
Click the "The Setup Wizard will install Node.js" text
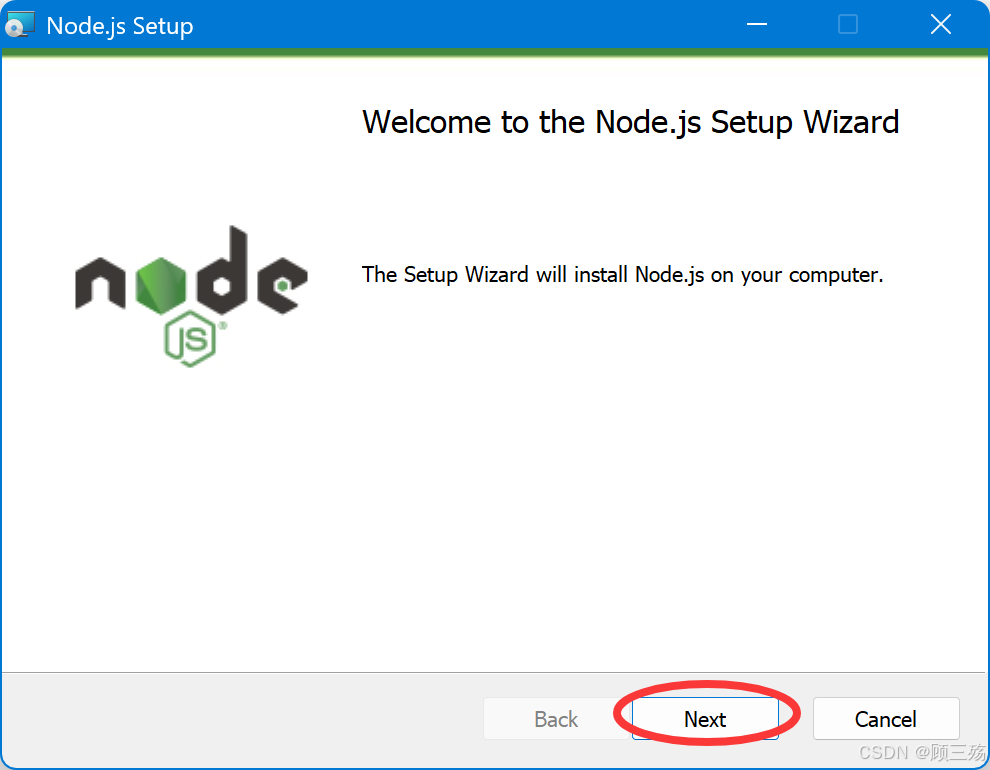pos(622,275)
